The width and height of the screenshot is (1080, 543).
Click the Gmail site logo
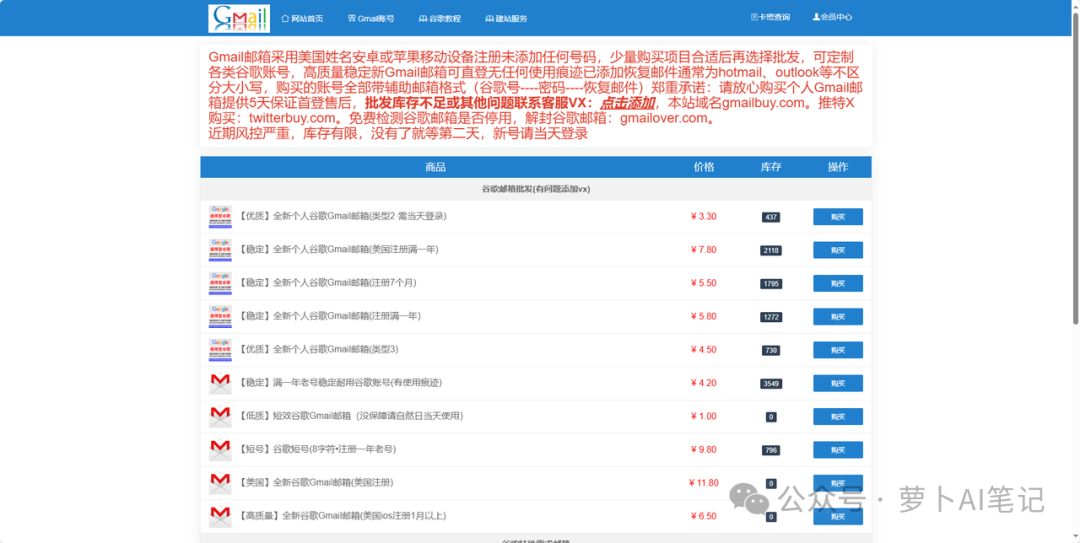click(239, 19)
